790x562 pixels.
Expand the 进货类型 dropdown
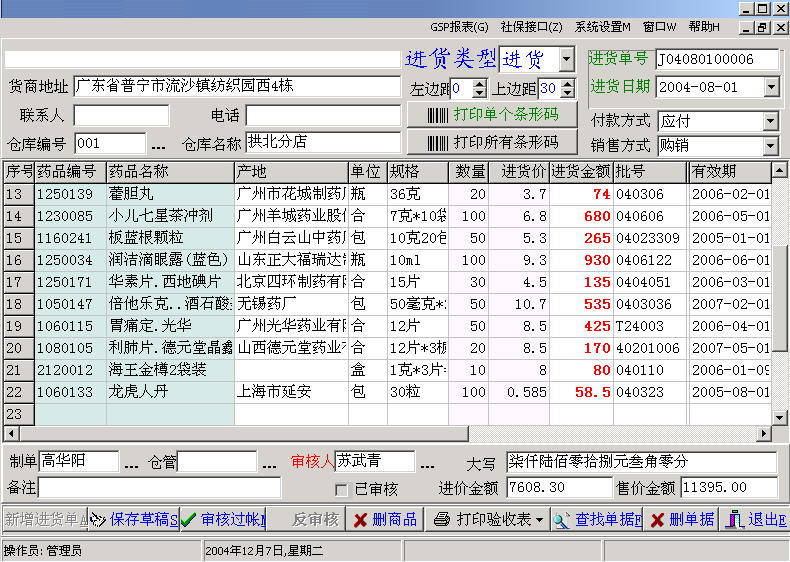pos(566,59)
